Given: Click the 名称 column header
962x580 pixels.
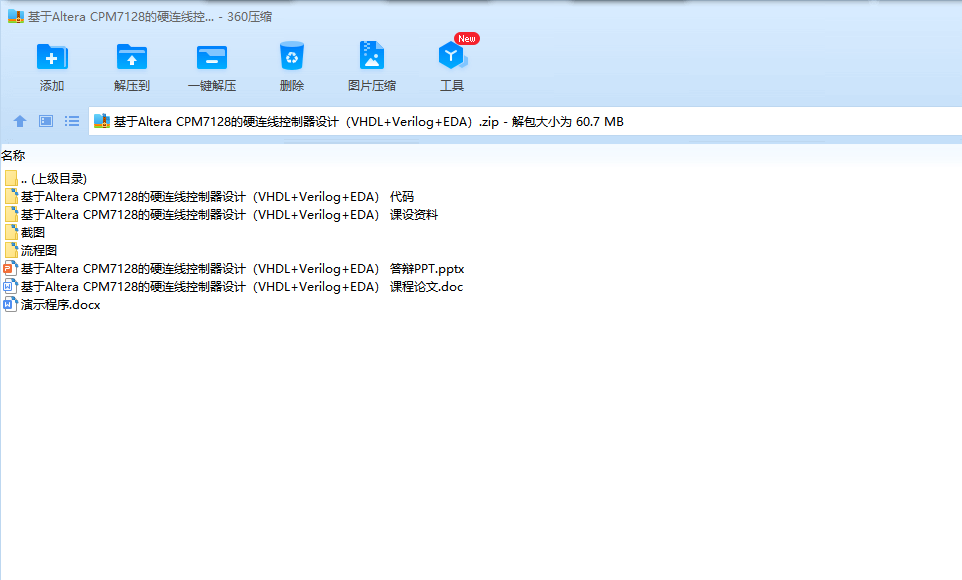Looking at the screenshot, I should pyautogui.click(x=13, y=156).
